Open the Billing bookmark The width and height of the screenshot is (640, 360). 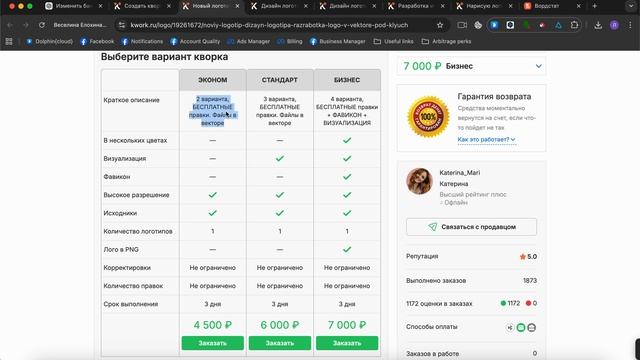click(290, 41)
